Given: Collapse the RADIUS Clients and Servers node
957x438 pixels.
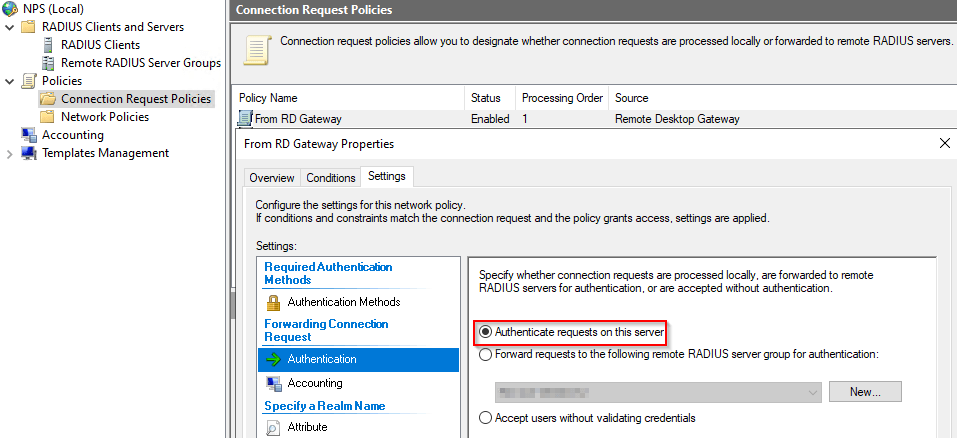Looking at the screenshot, I should 10,27.
